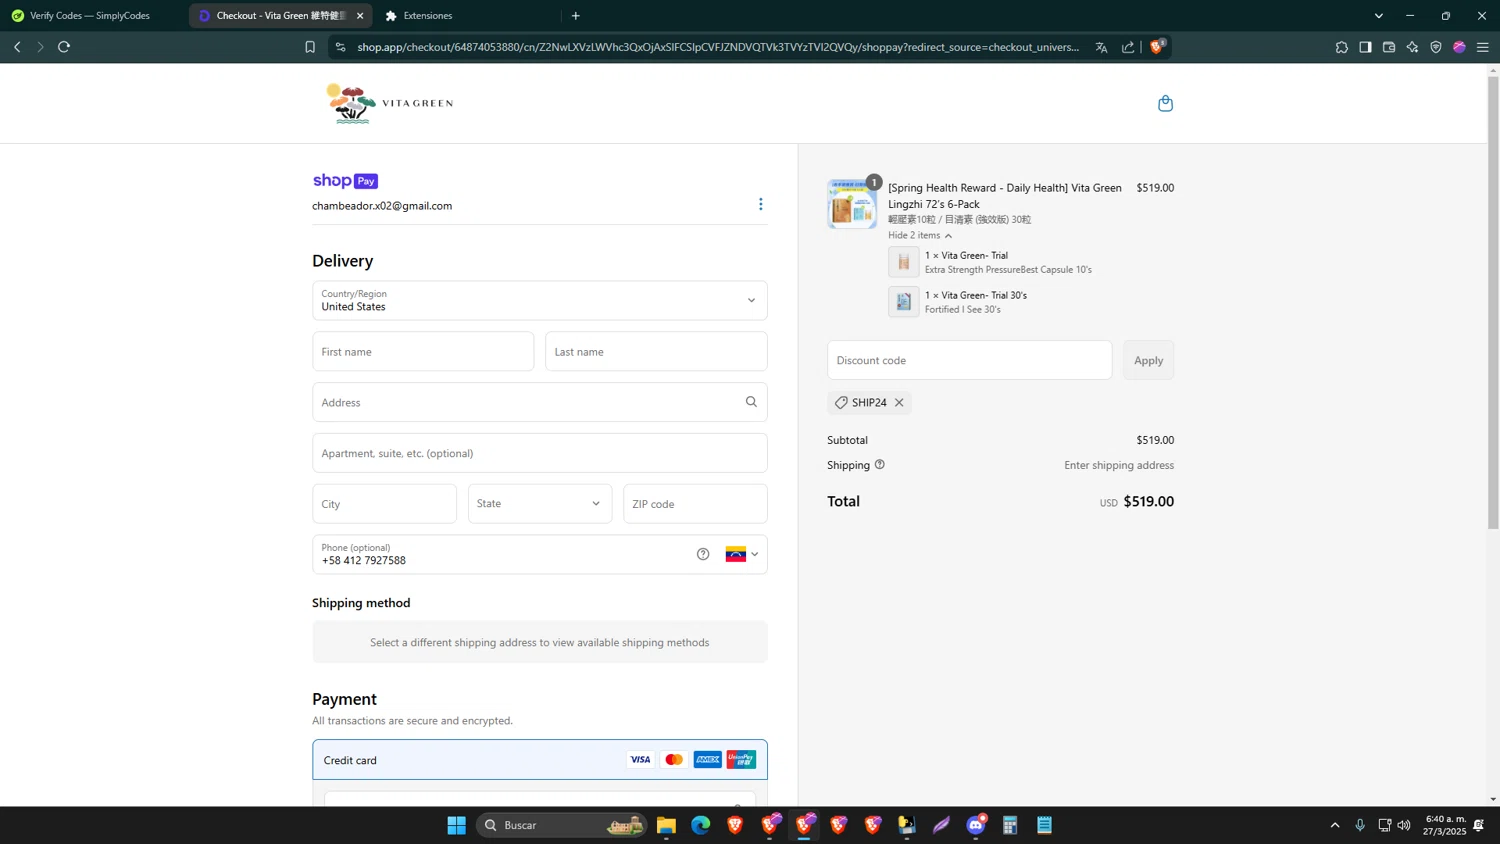Image resolution: width=1500 pixels, height=844 pixels.
Task: Open the shopping bag cart icon
Action: (x=1165, y=103)
